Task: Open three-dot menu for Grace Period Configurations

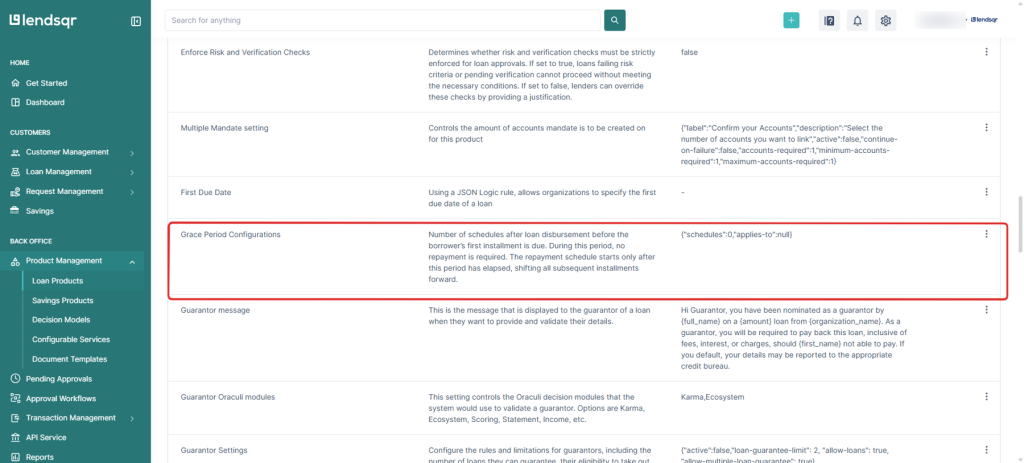Action: click(986, 234)
